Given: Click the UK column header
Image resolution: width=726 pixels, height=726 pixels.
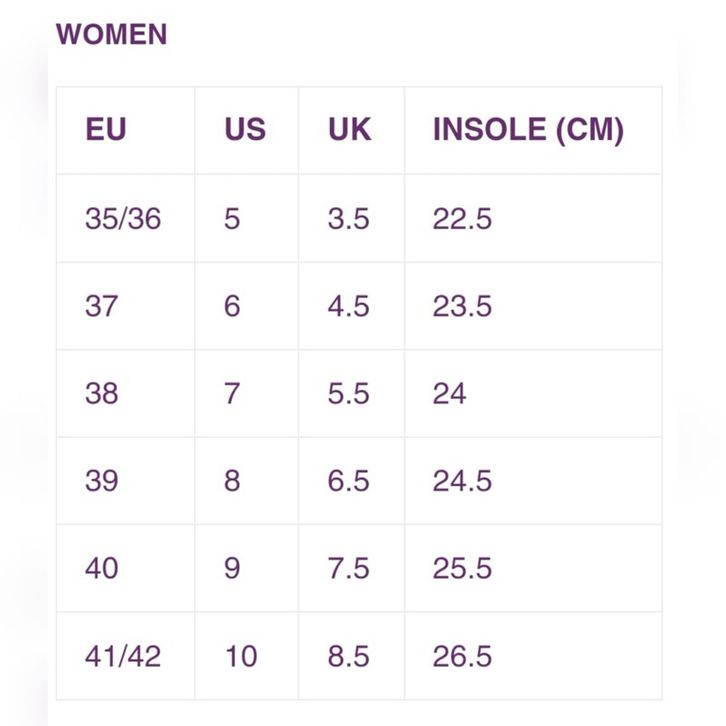Looking at the screenshot, I should (x=349, y=130).
